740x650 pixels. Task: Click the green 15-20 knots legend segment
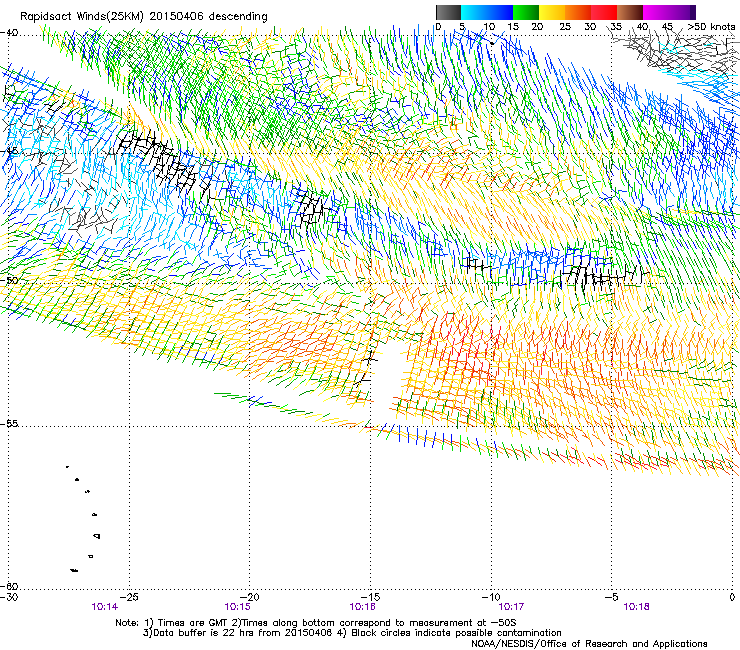click(x=526, y=12)
